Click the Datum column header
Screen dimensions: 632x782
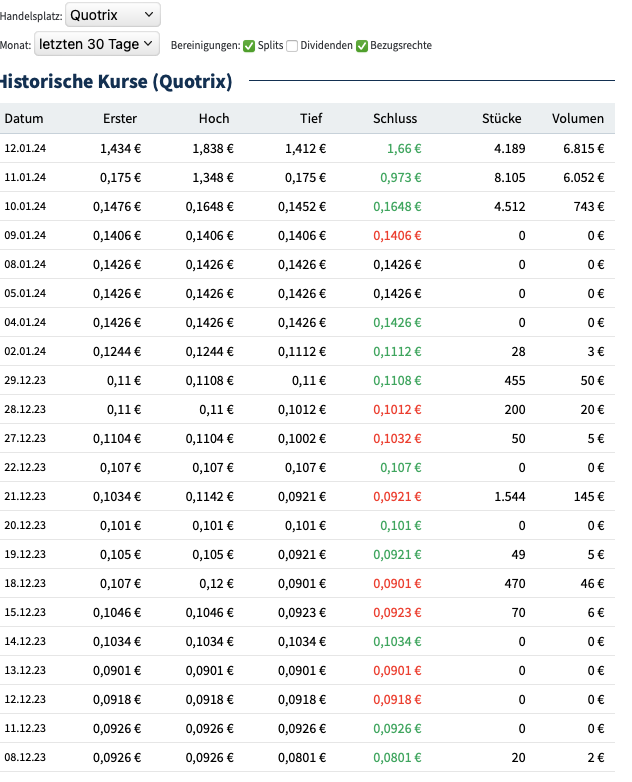click(x=24, y=118)
